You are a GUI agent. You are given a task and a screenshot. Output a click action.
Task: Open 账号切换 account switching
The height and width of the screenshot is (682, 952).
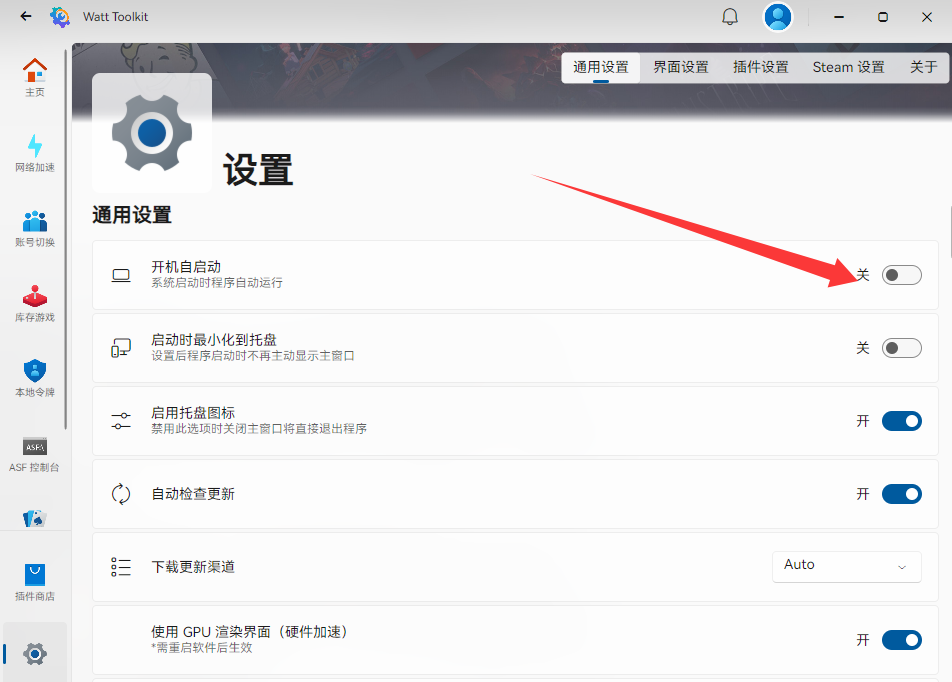[35, 228]
